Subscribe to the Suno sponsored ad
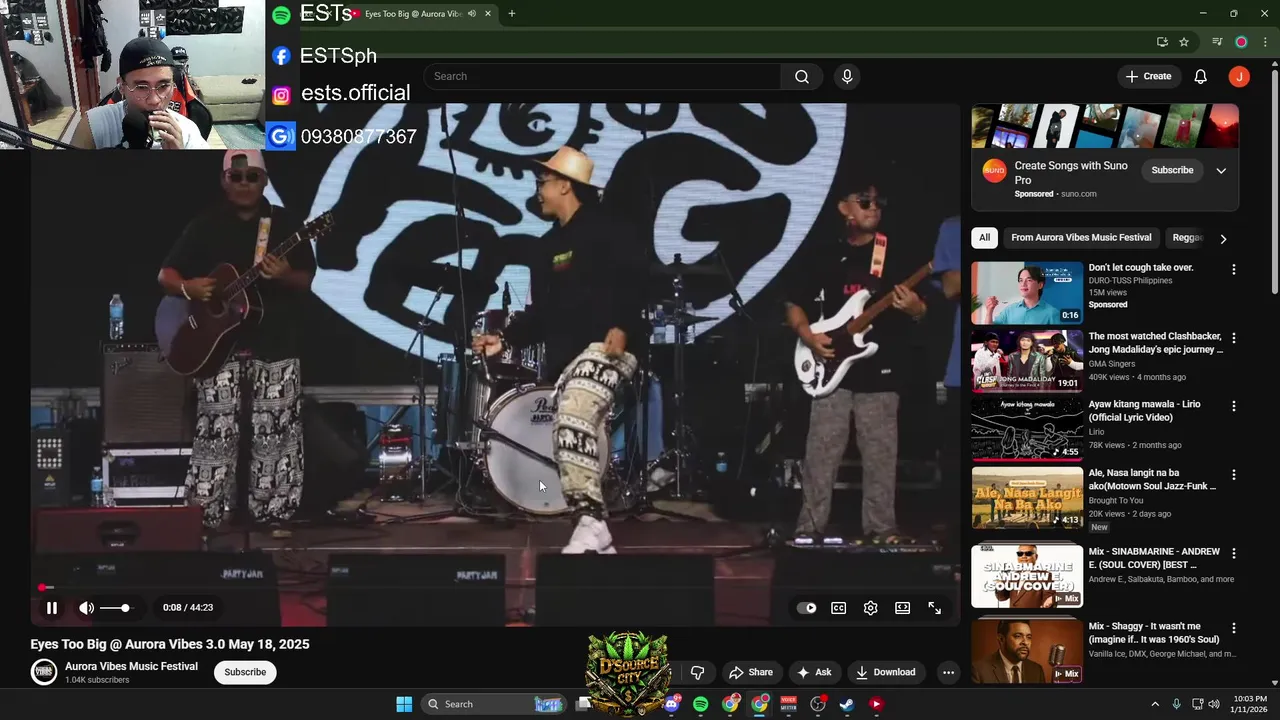The image size is (1280, 720). 1172,170
